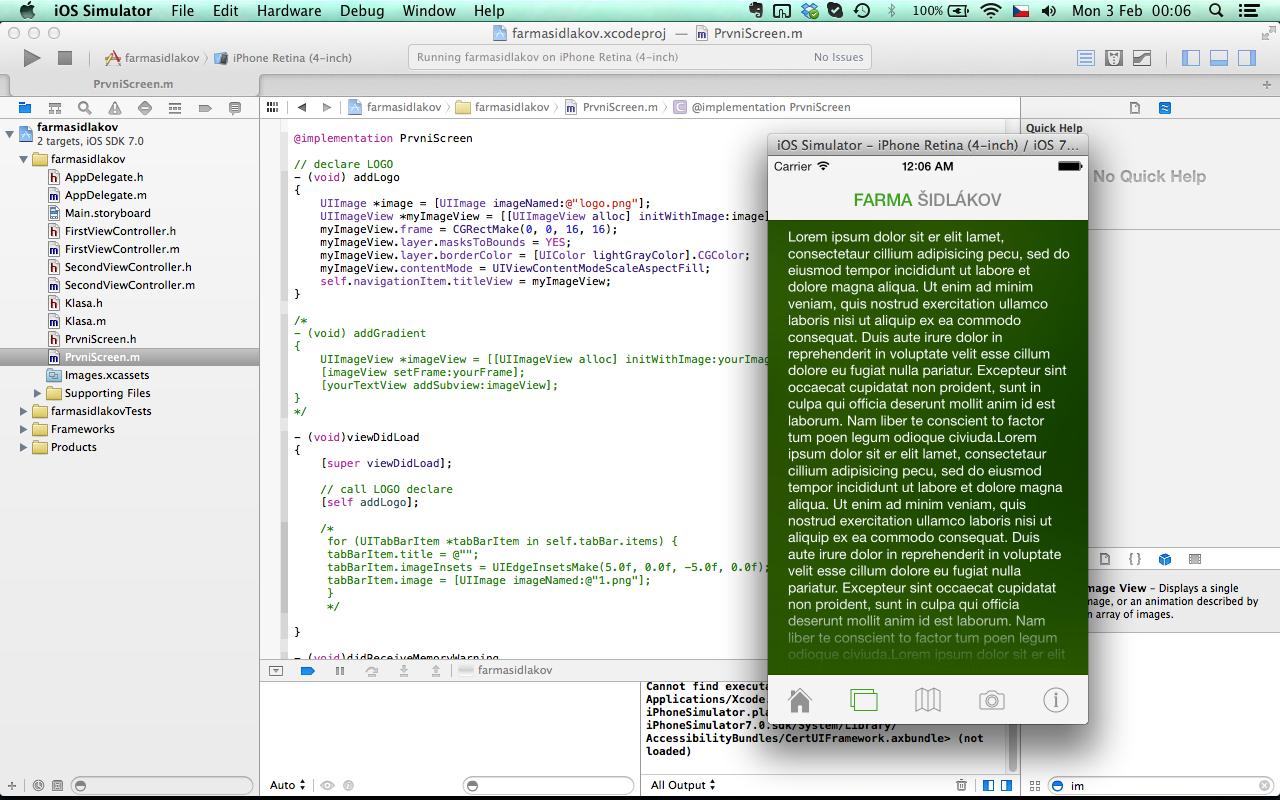Open the Help menu
Screen dimensions: 1280x800
(x=489, y=11)
